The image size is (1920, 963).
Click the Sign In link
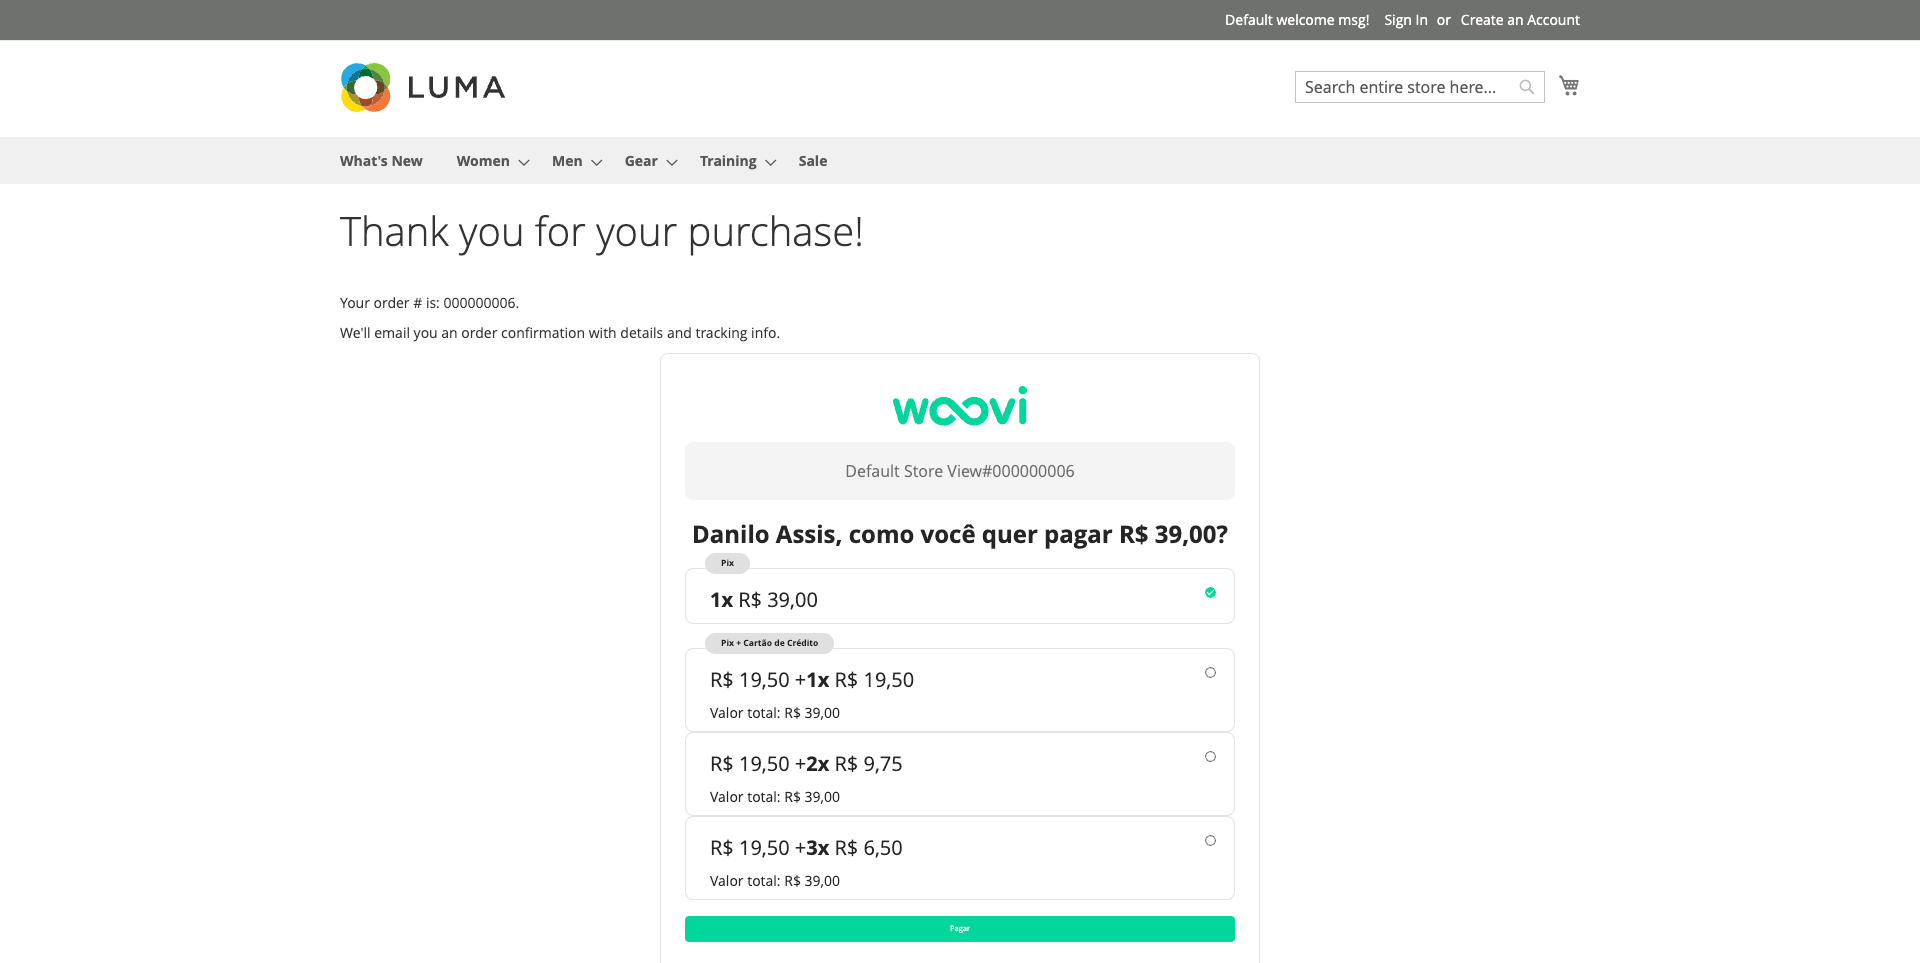tap(1405, 20)
